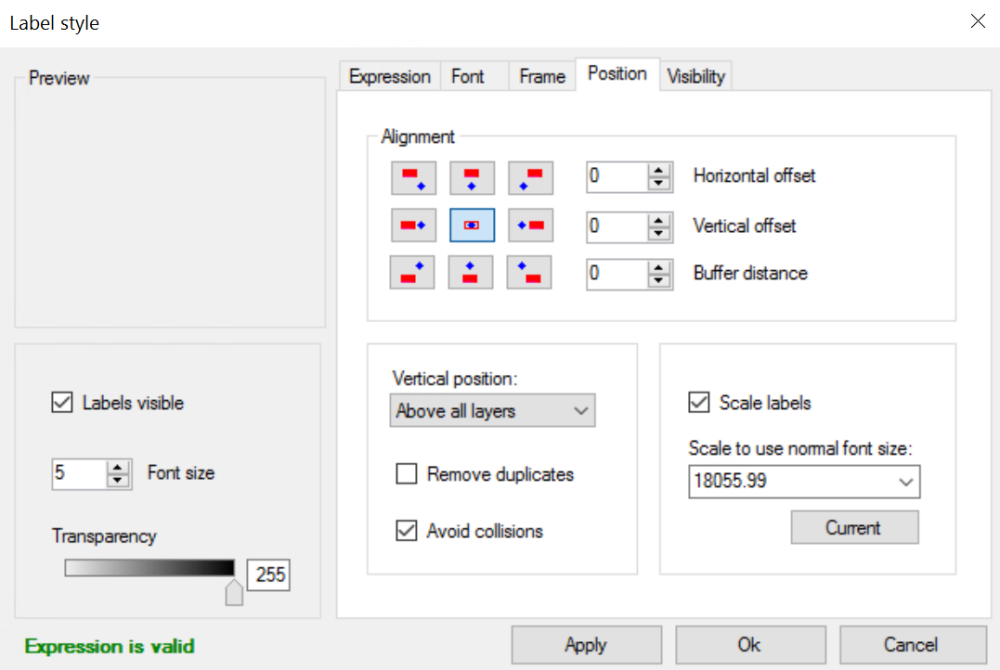This screenshot has width=1000, height=670.
Task: Open the Vertical position dropdown
Action: pyautogui.click(x=580, y=410)
